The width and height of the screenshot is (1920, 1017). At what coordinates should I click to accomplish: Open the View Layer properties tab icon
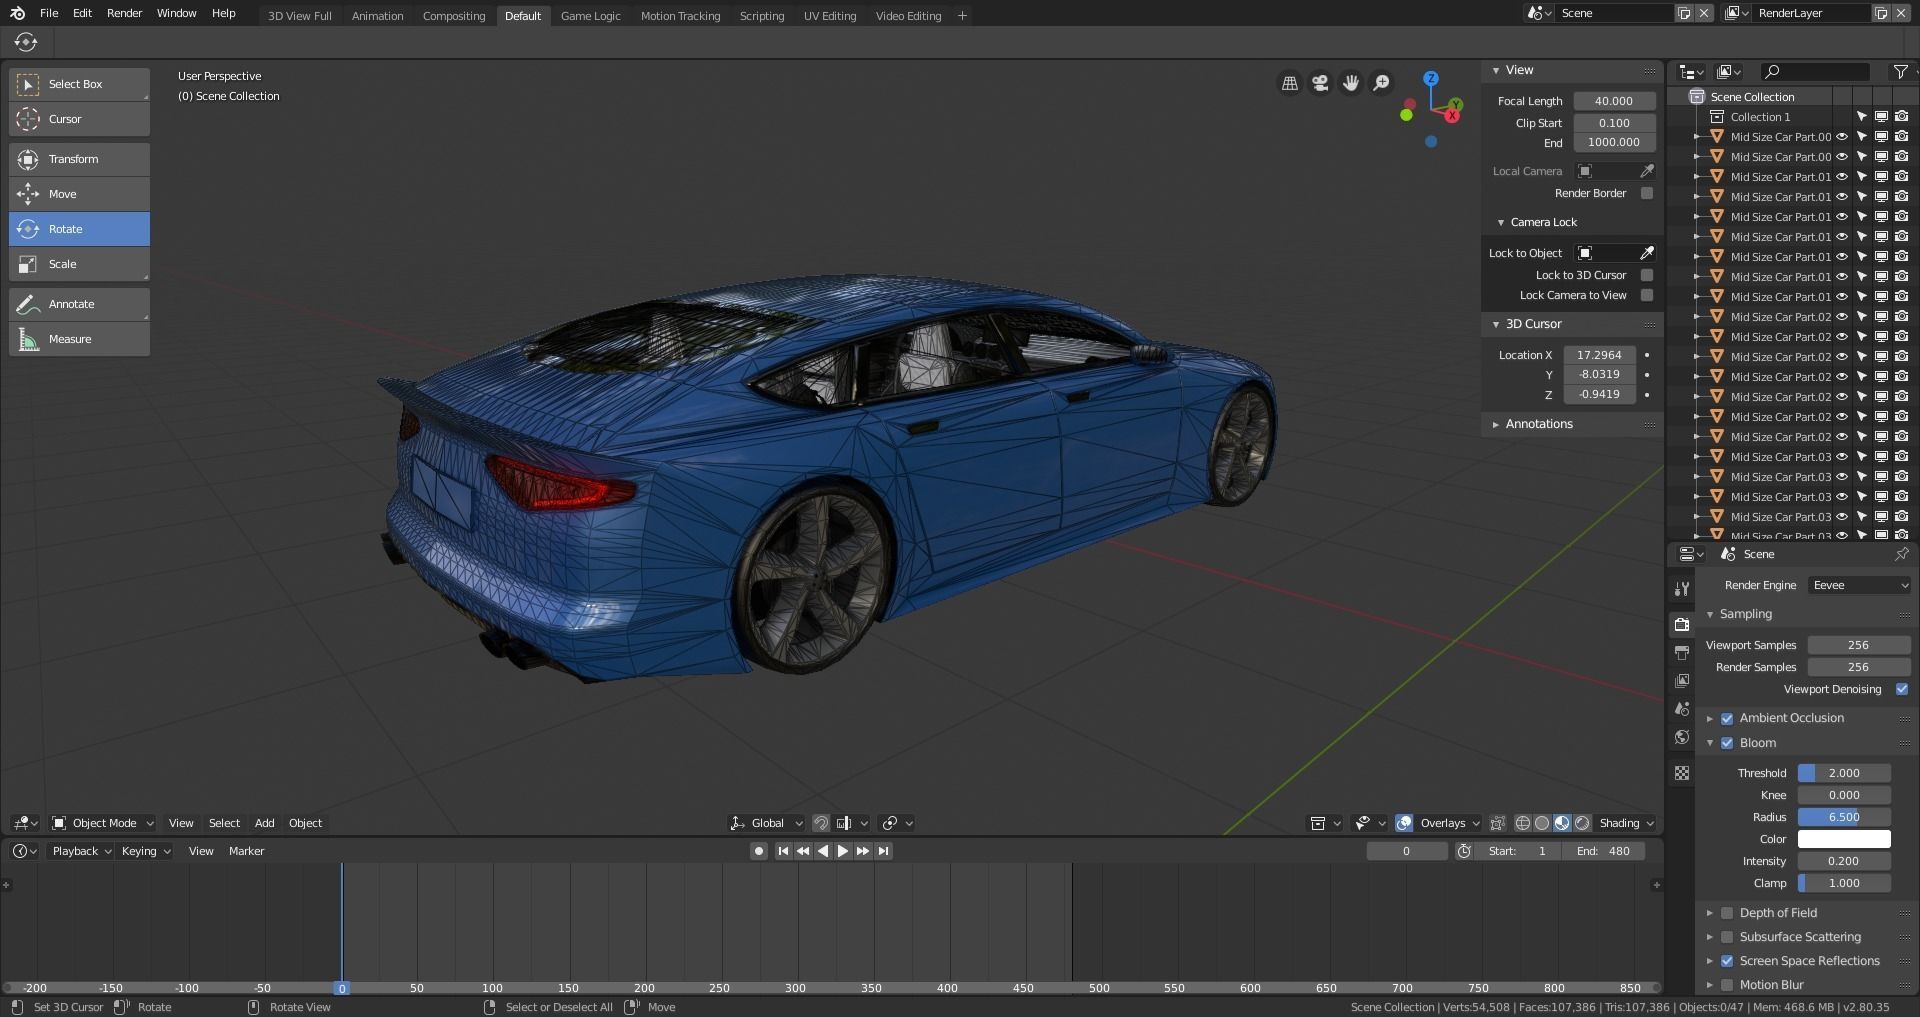click(1682, 680)
